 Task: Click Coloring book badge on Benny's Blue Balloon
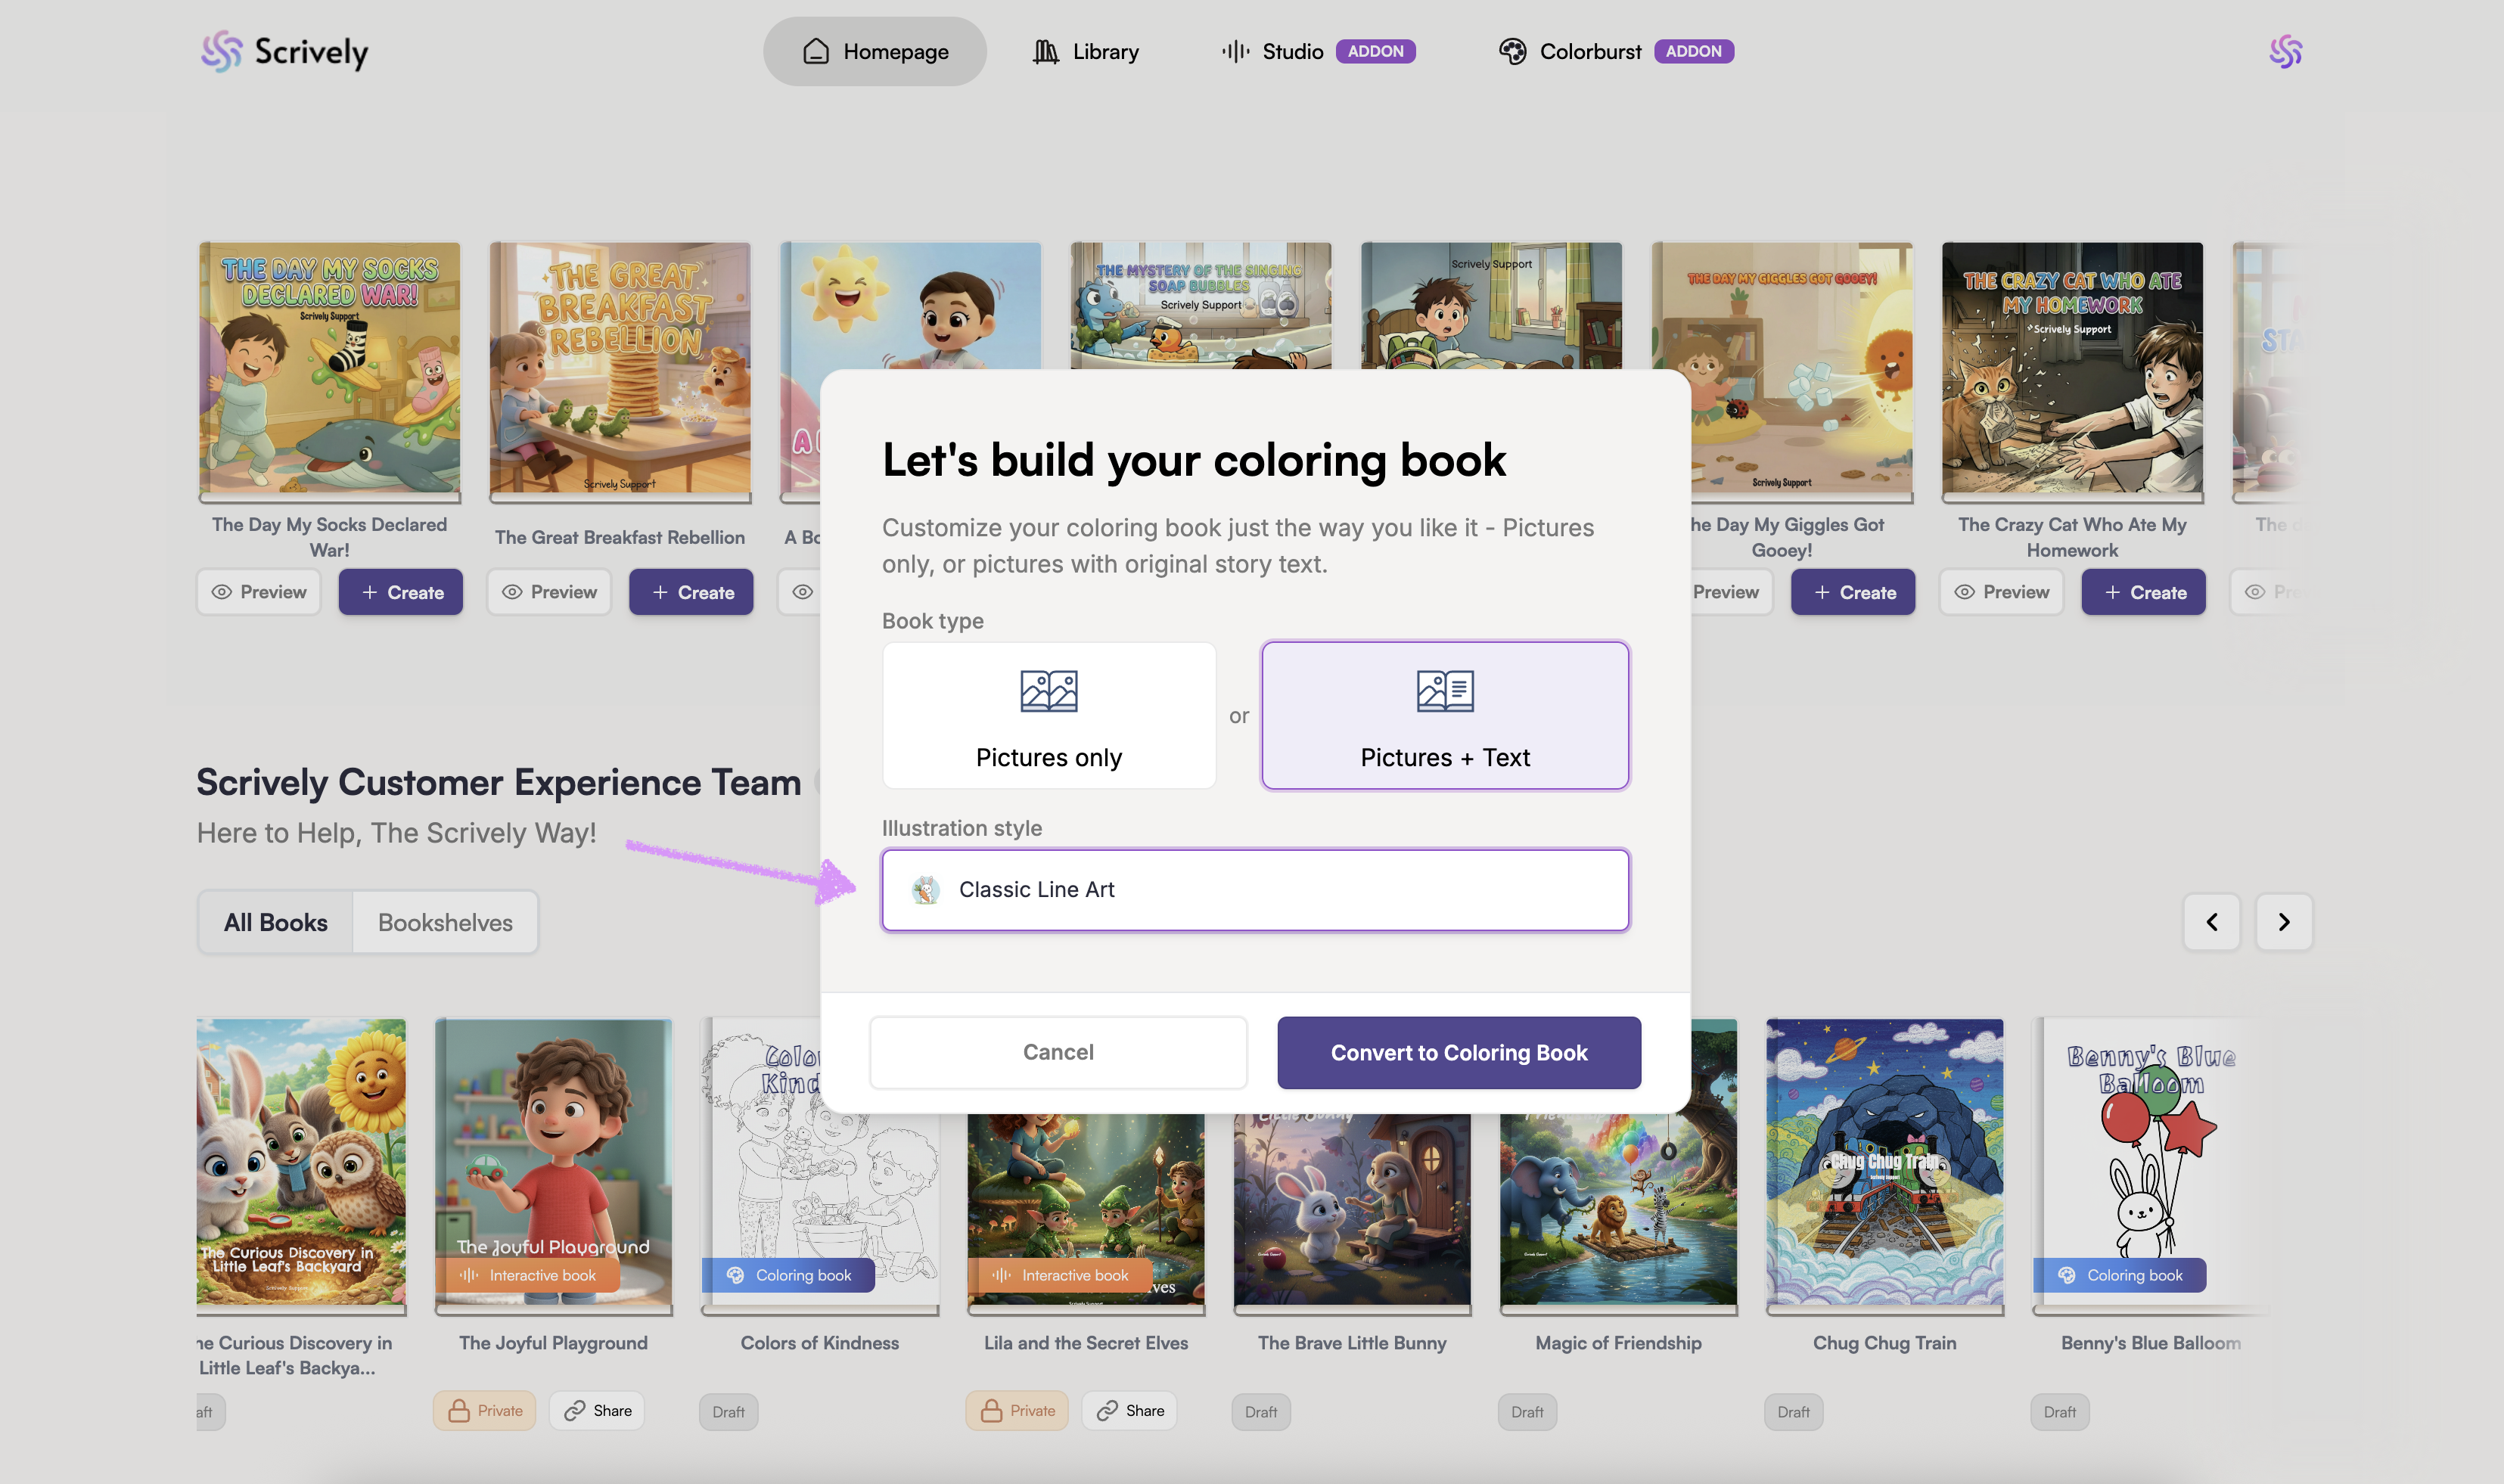(x=2119, y=1275)
